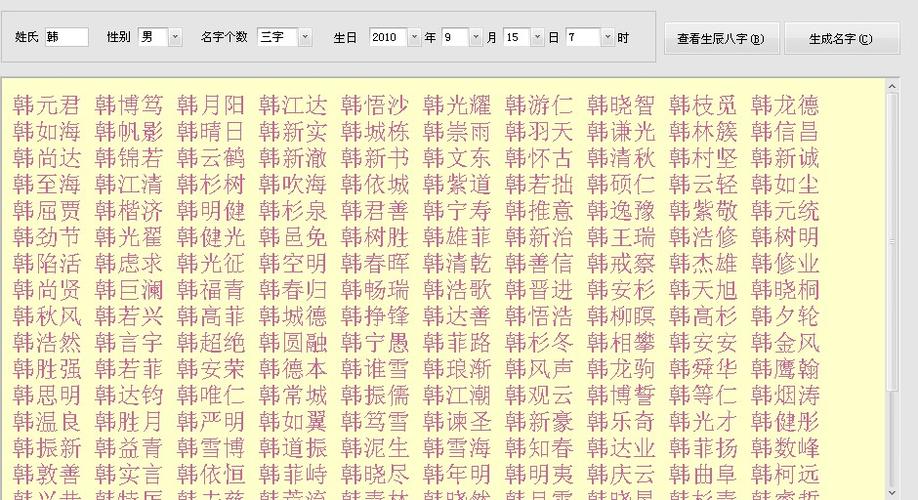Select the name 韩风声
Screen dimensions: 918x500
539,369
